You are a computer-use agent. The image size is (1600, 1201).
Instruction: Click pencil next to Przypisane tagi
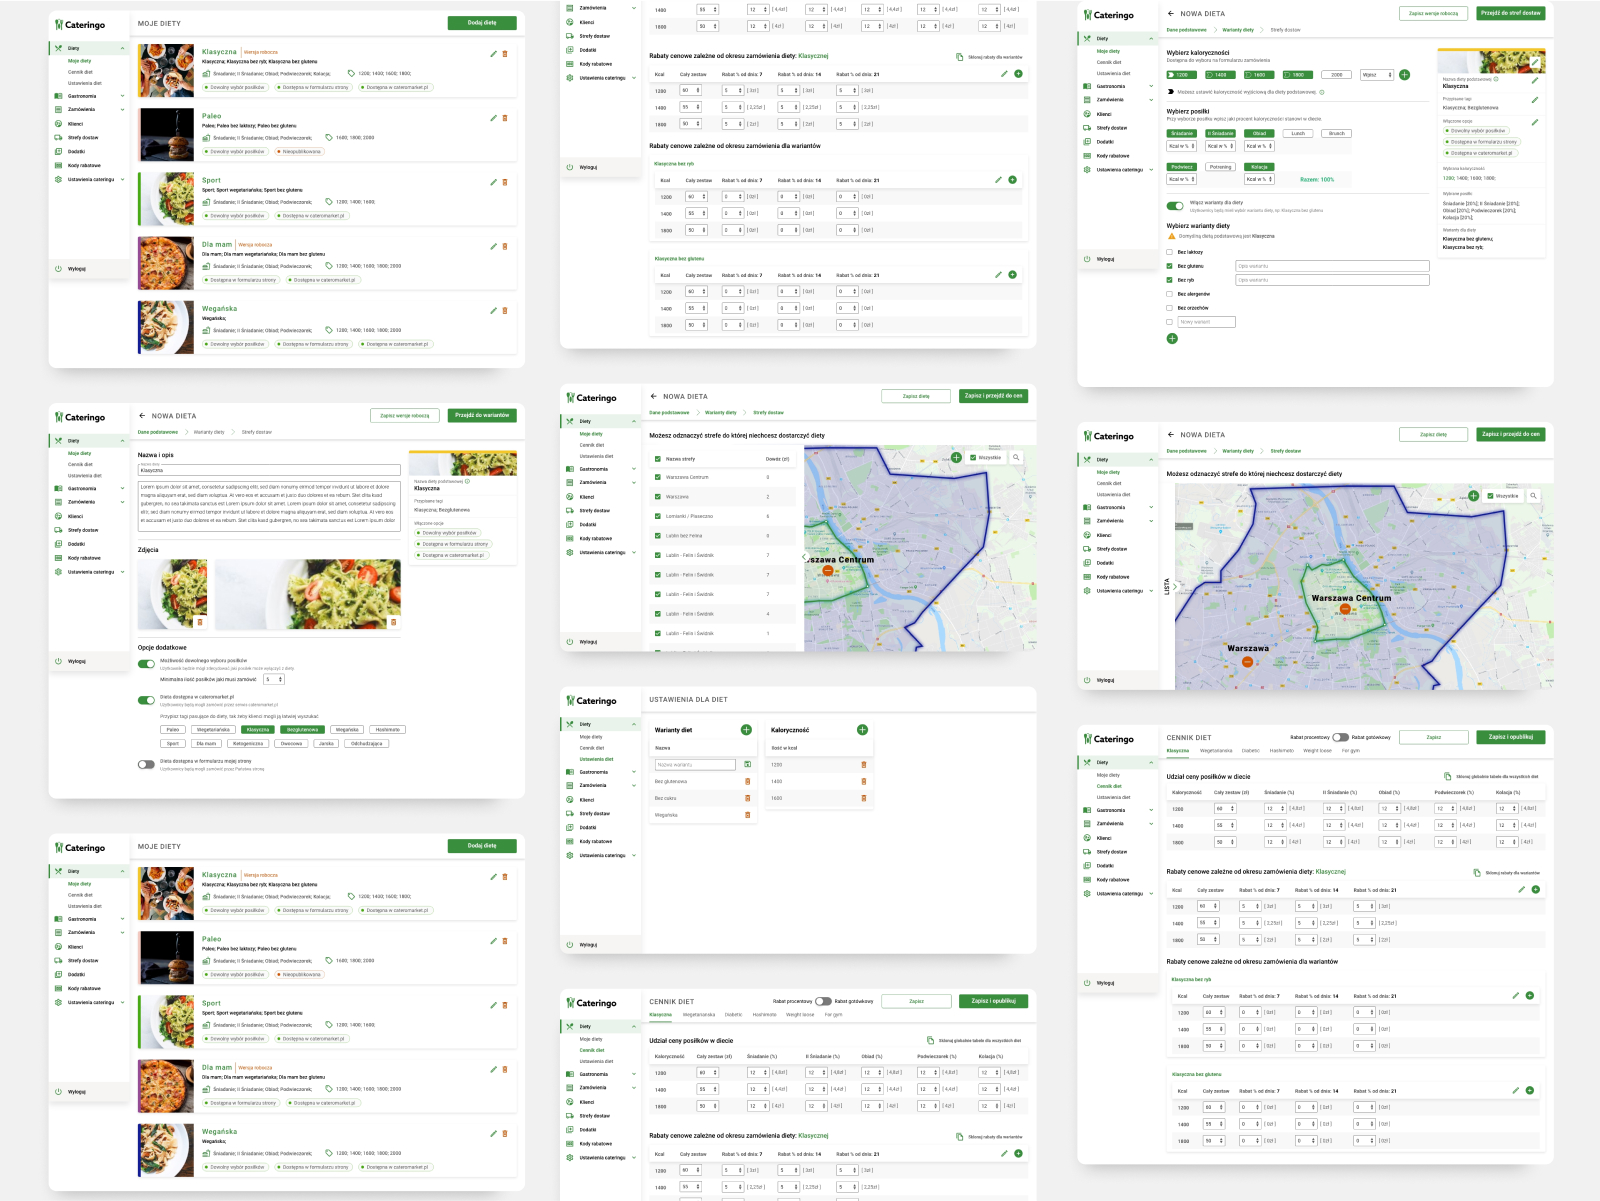coord(1535,100)
